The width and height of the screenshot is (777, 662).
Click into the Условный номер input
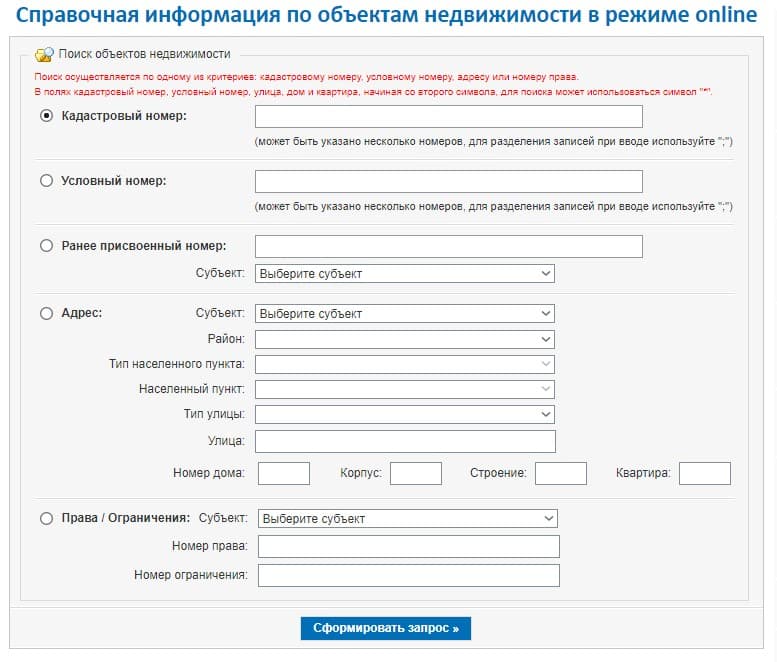coord(448,181)
